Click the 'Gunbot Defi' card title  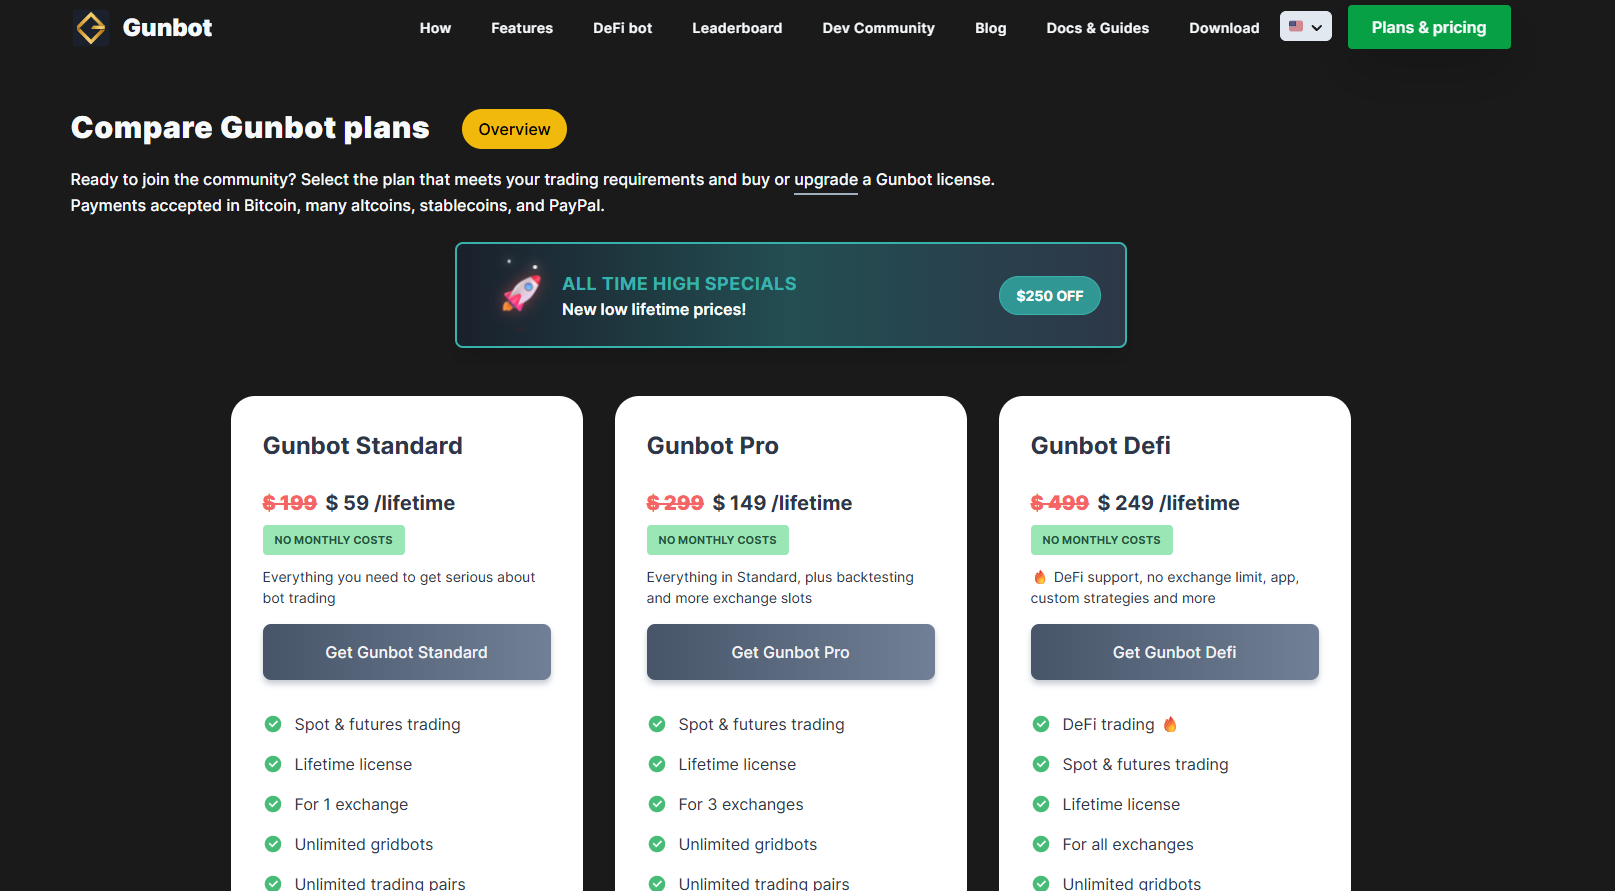[1101, 446]
